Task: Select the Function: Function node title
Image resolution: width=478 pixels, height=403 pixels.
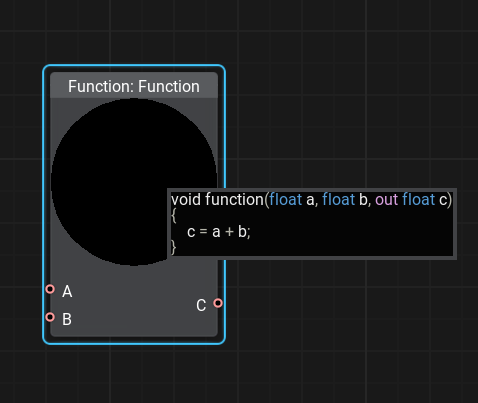Action: [x=134, y=86]
